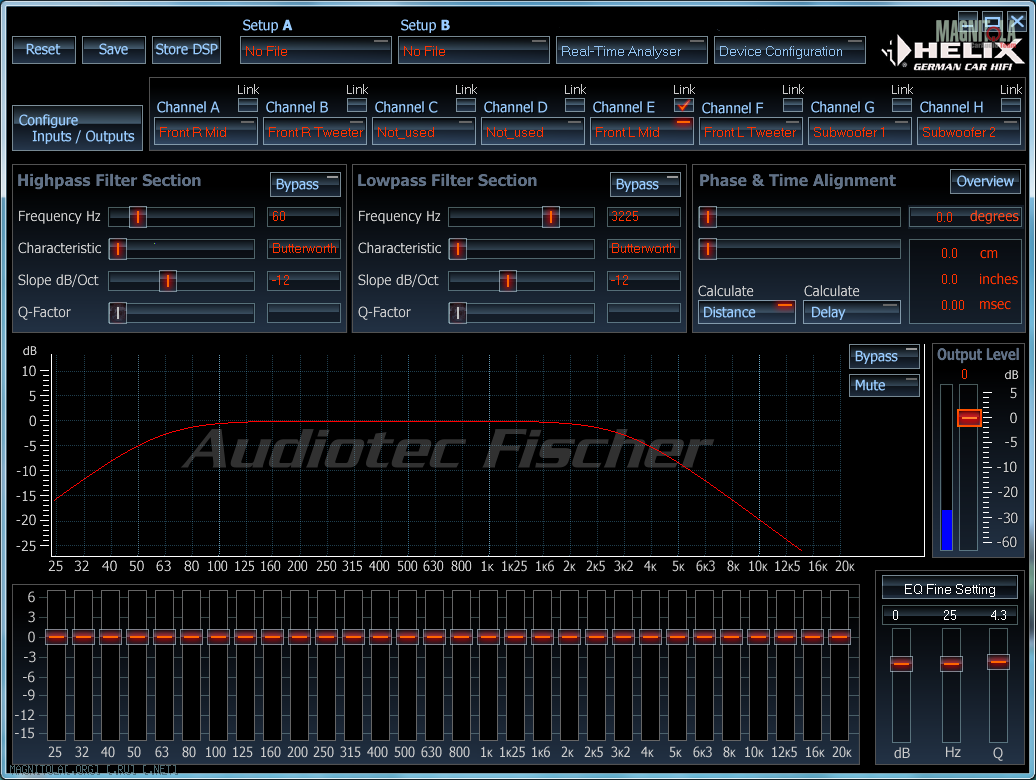Image resolution: width=1036 pixels, height=780 pixels.
Task: Toggle Link checkbox for Channel A
Action: (248, 105)
